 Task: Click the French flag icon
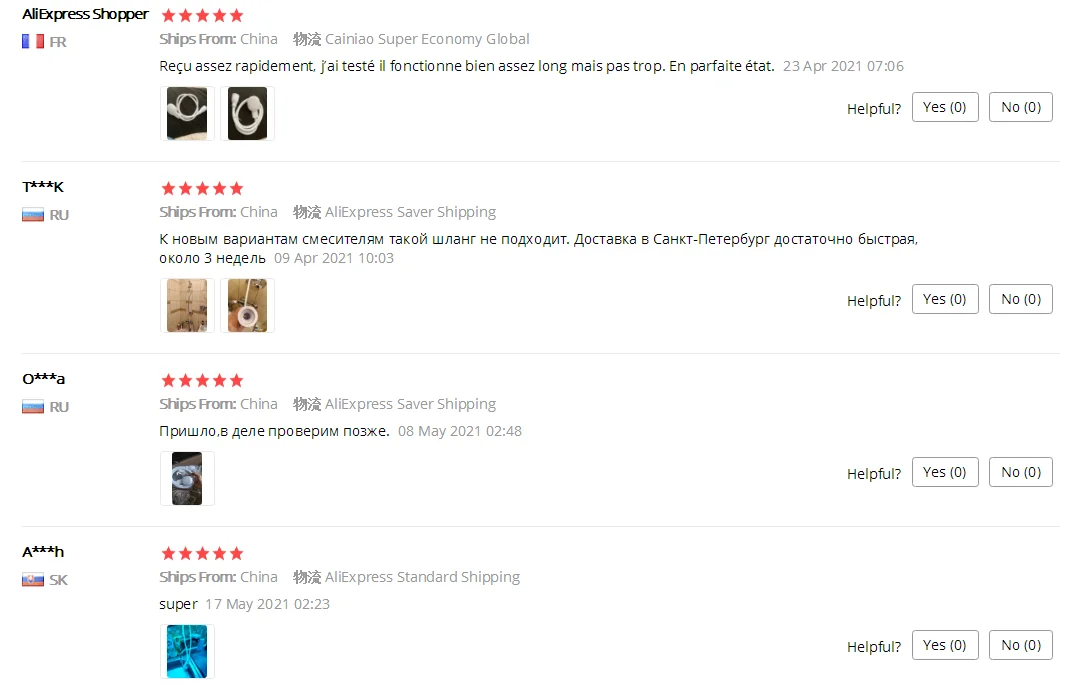point(33,42)
